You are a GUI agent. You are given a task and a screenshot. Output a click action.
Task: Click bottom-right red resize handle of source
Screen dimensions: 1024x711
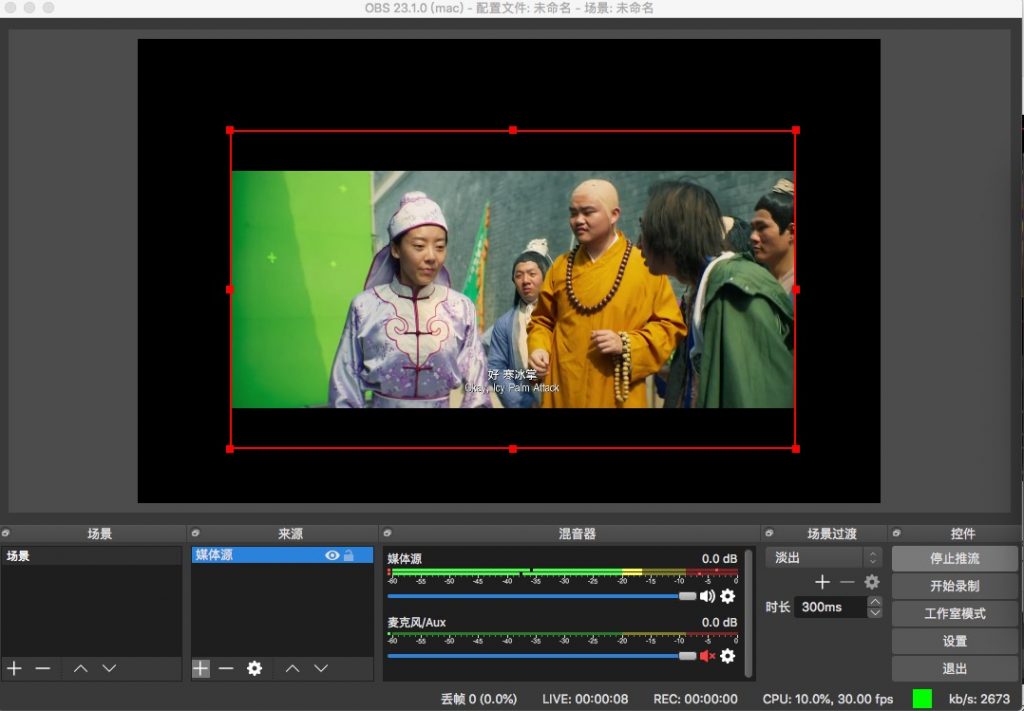(x=795, y=449)
